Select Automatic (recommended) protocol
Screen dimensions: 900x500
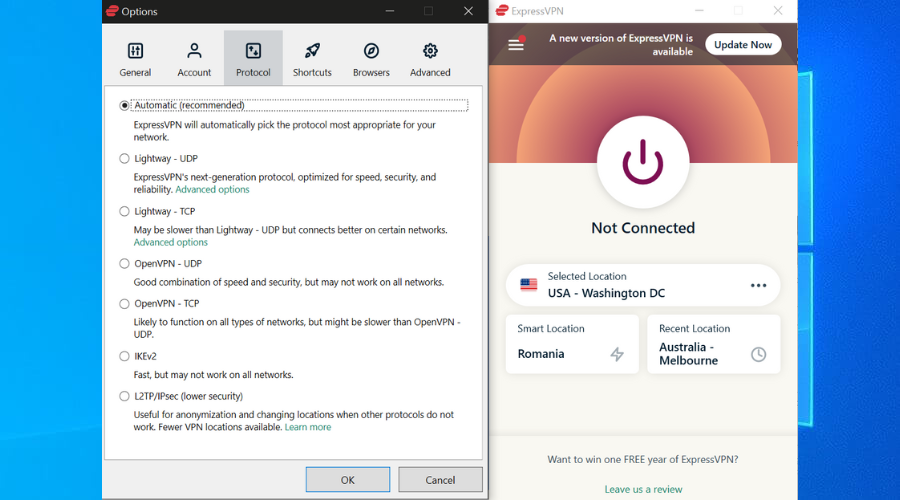[124, 105]
